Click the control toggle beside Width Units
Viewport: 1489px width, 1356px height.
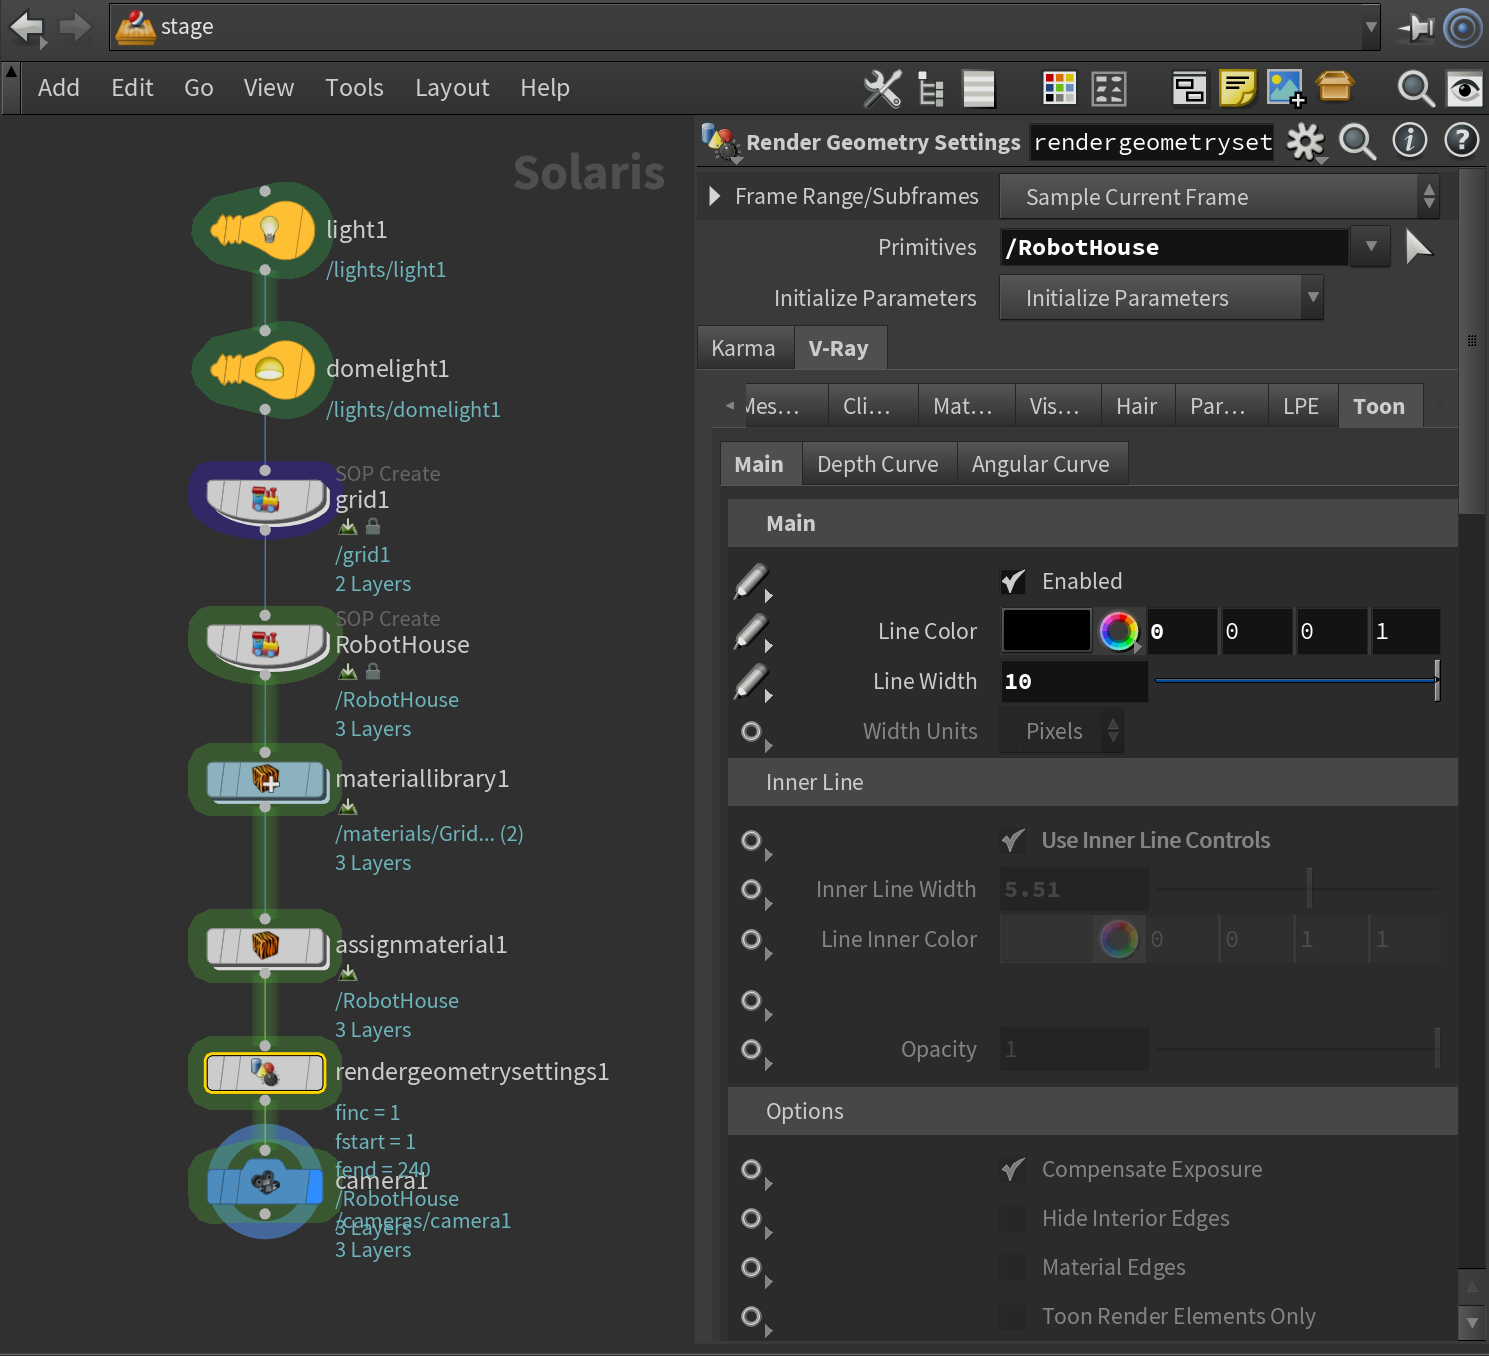pos(754,733)
